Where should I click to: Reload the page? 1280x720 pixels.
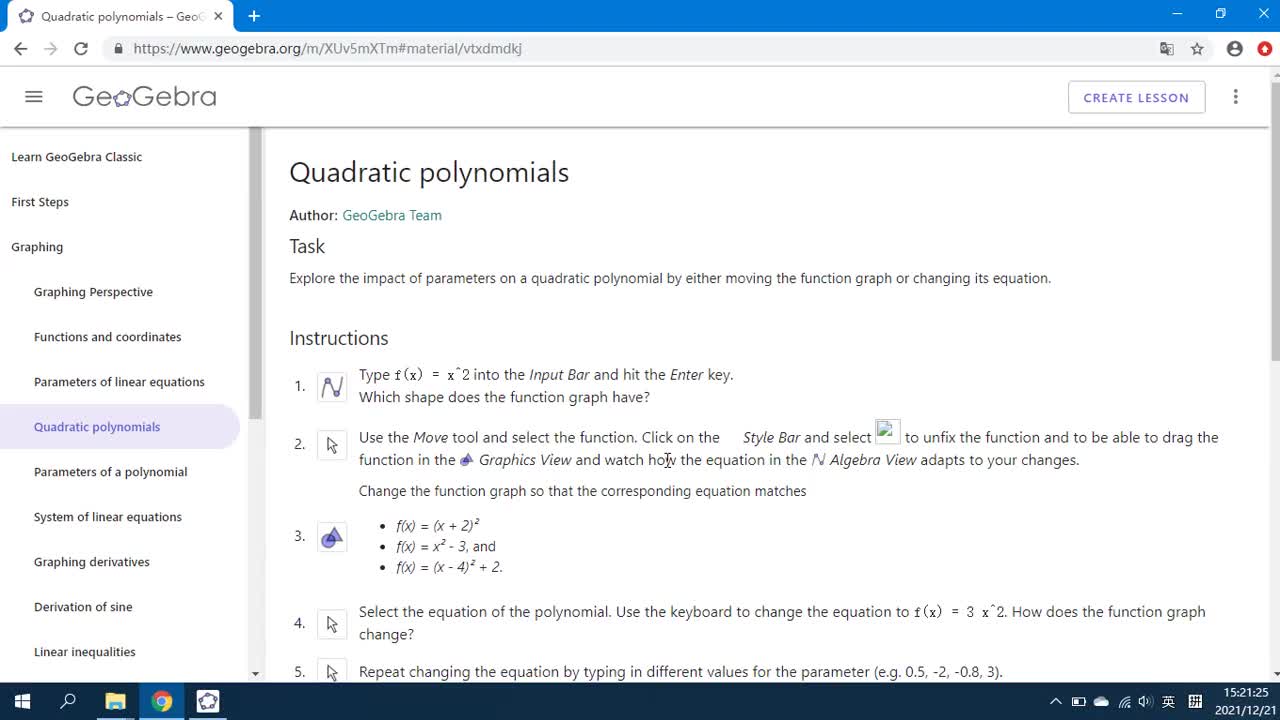pos(81,48)
